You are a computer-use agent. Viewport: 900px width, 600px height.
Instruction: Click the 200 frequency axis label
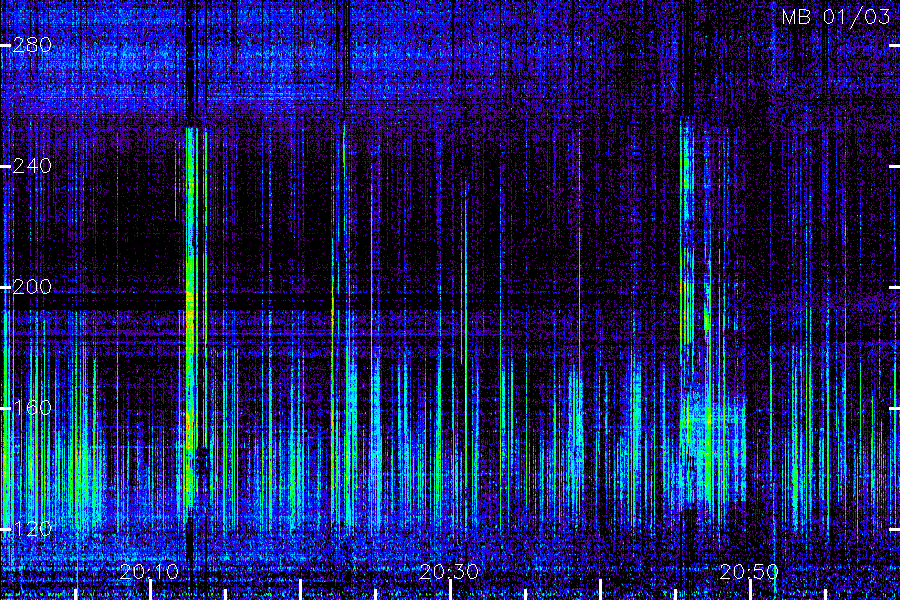[32, 287]
